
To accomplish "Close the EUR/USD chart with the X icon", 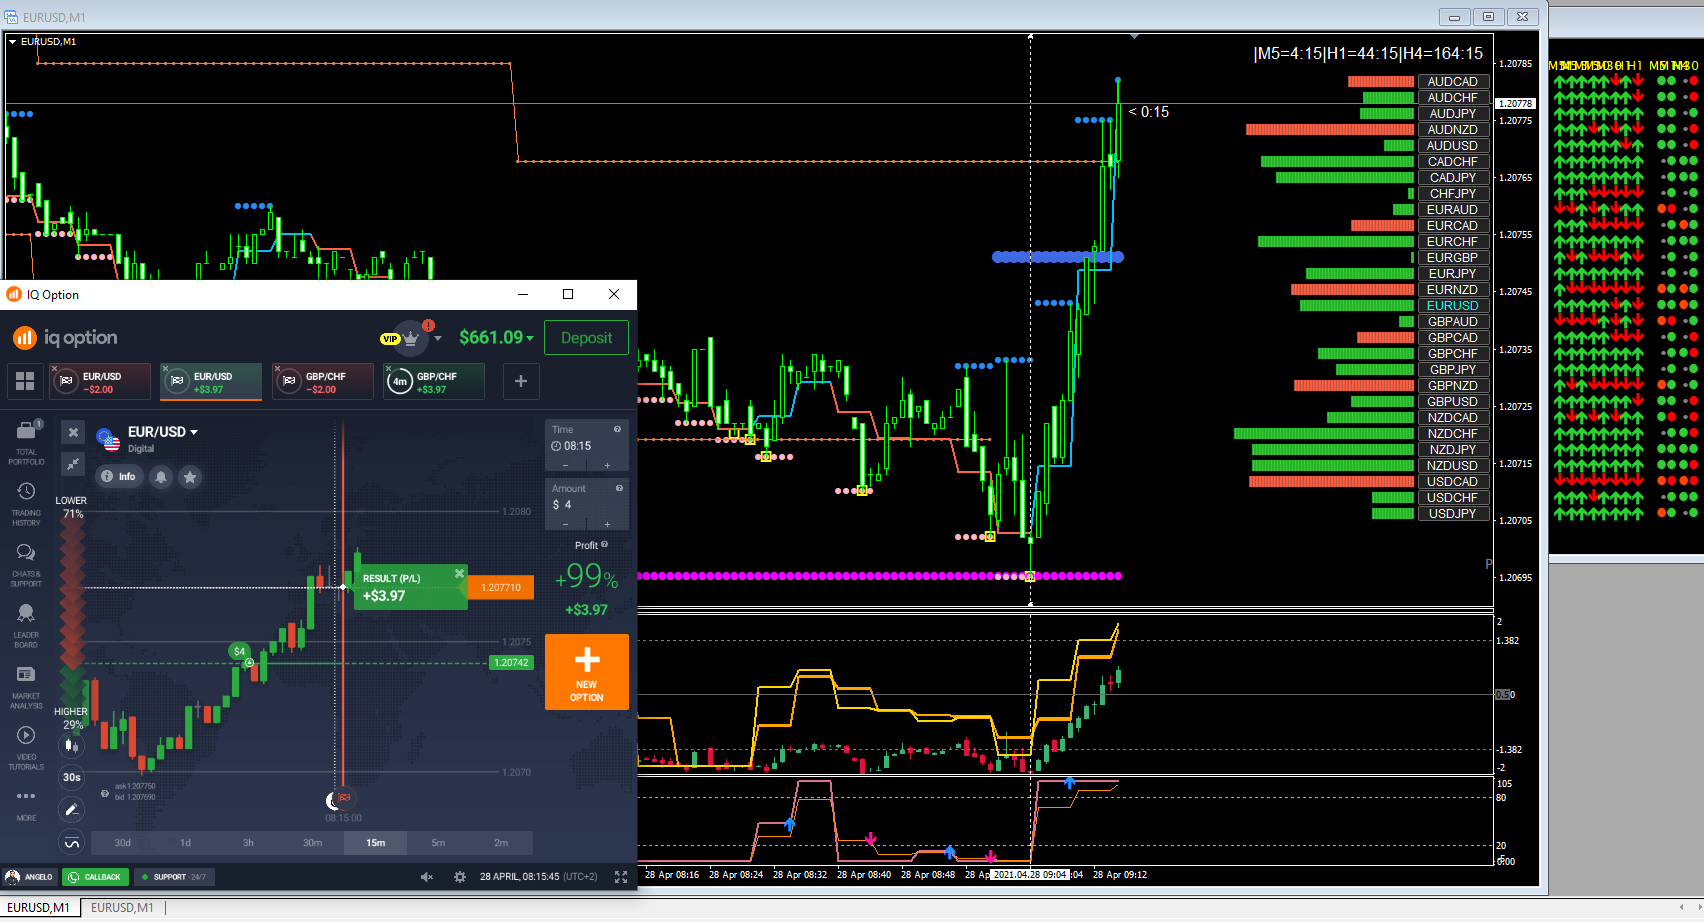I will tap(73, 432).
